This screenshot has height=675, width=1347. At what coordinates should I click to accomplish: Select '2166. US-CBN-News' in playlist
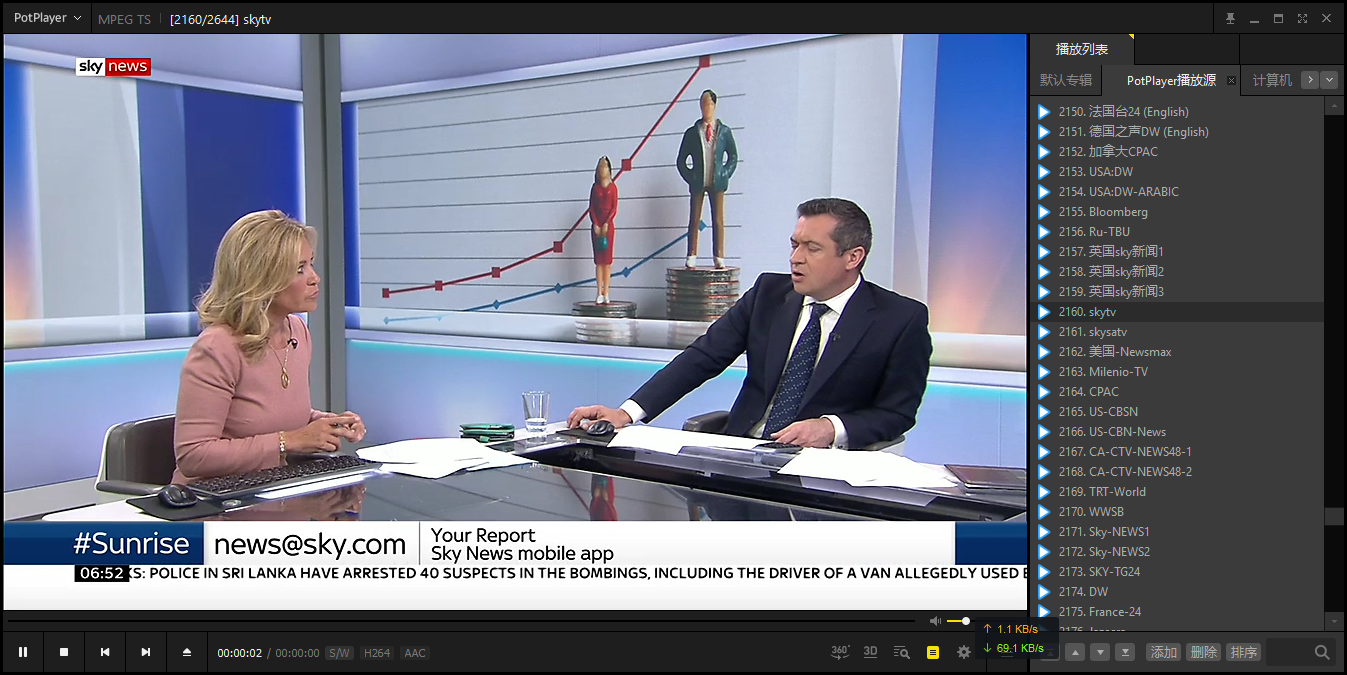click(x=1177, y=432)
